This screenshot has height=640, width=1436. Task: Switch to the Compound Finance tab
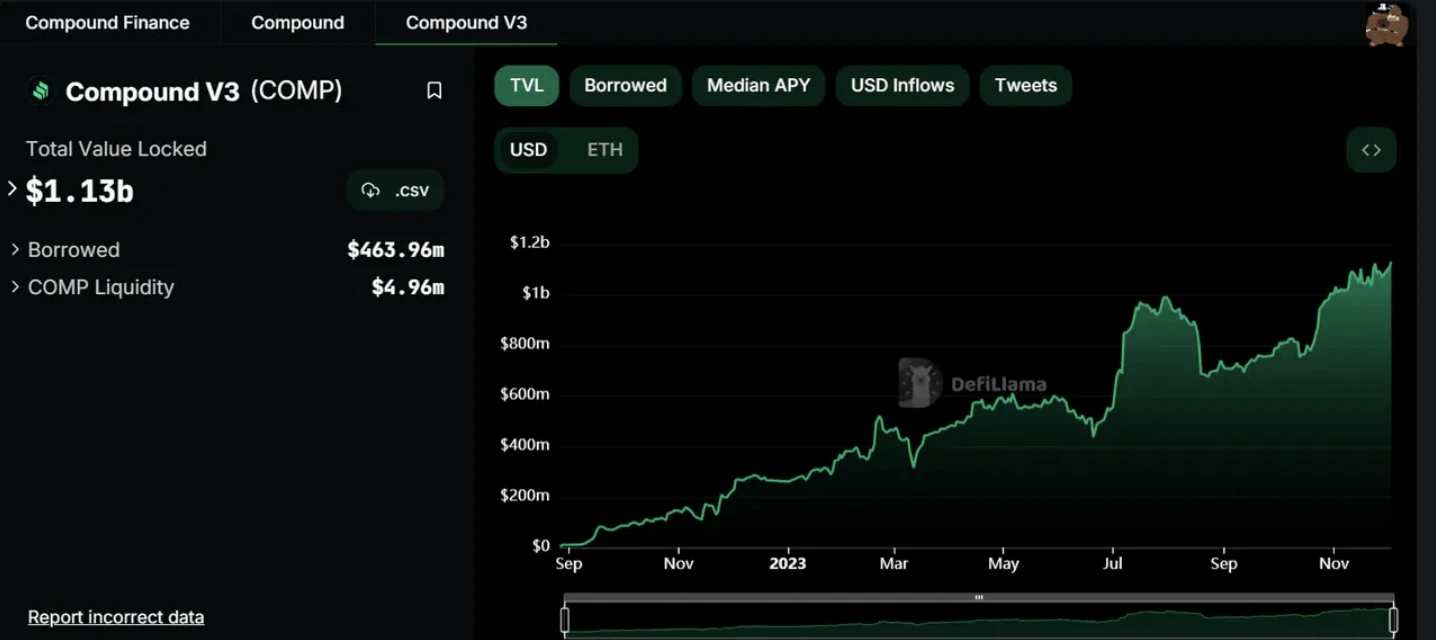[x=107, y=23]
